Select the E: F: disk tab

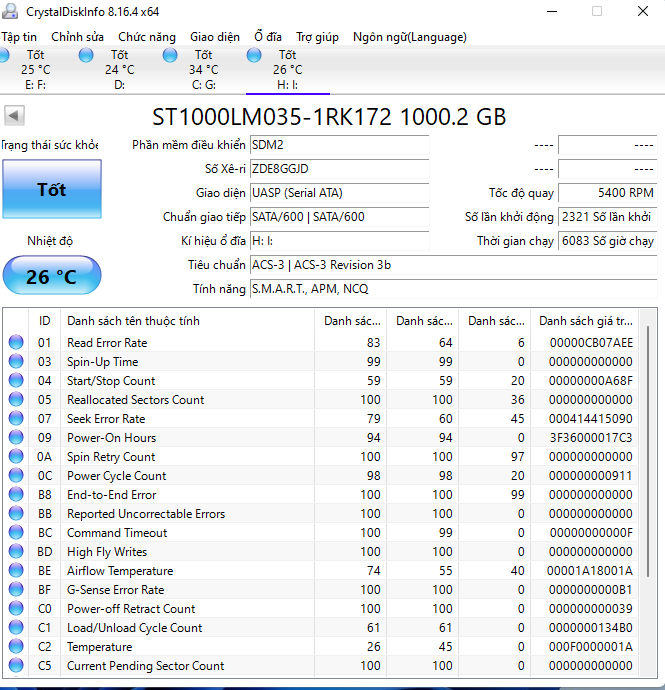tap(35, 70)
